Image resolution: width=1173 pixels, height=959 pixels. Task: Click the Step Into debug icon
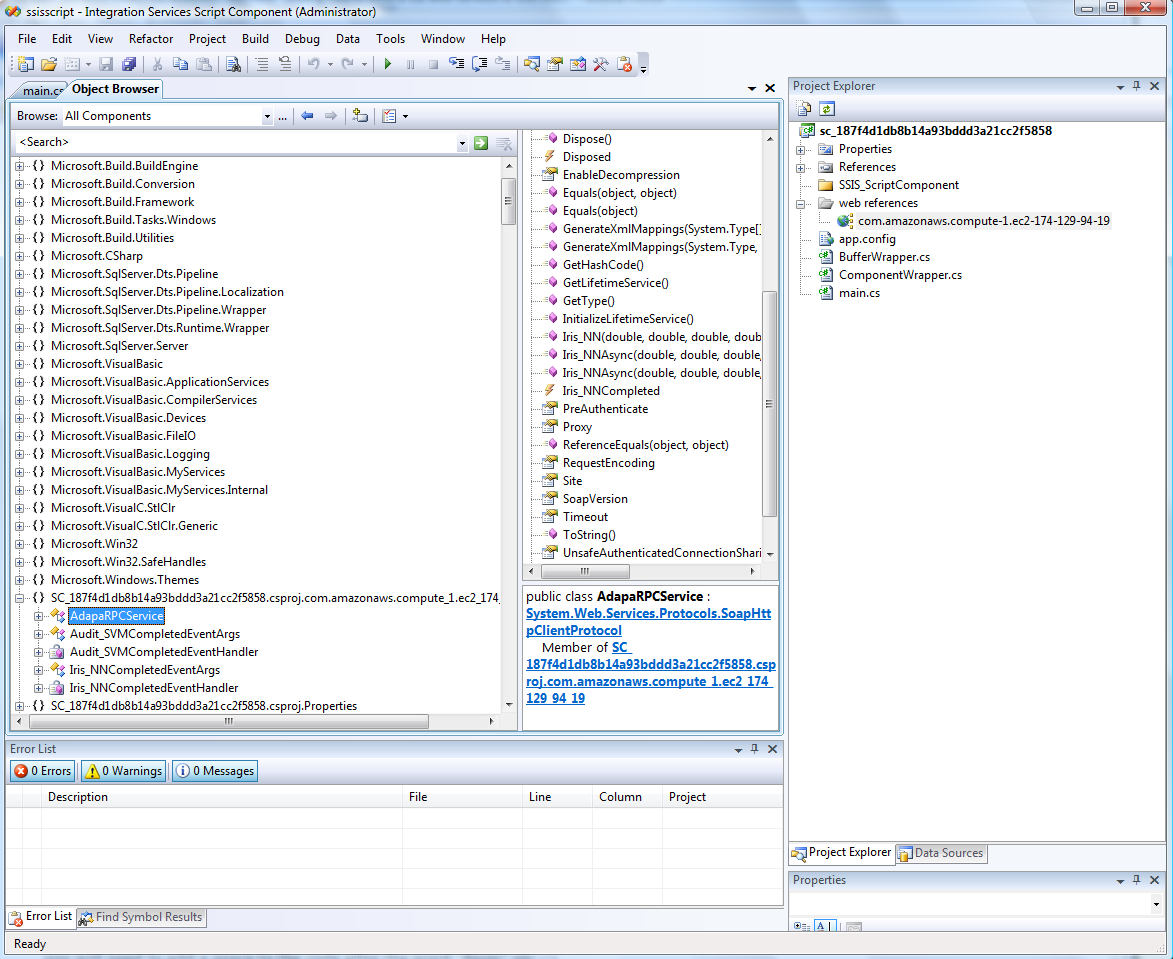456,64
